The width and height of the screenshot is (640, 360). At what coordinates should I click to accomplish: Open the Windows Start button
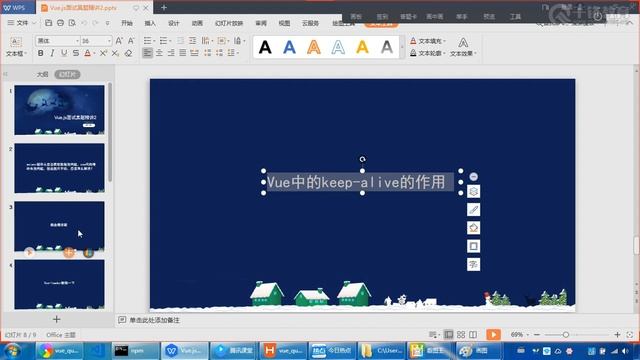click(x=13, y=351)
